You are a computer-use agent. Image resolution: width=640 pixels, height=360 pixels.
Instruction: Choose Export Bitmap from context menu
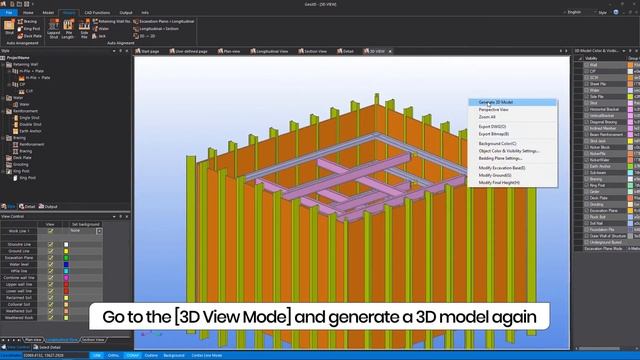point(512,134)
